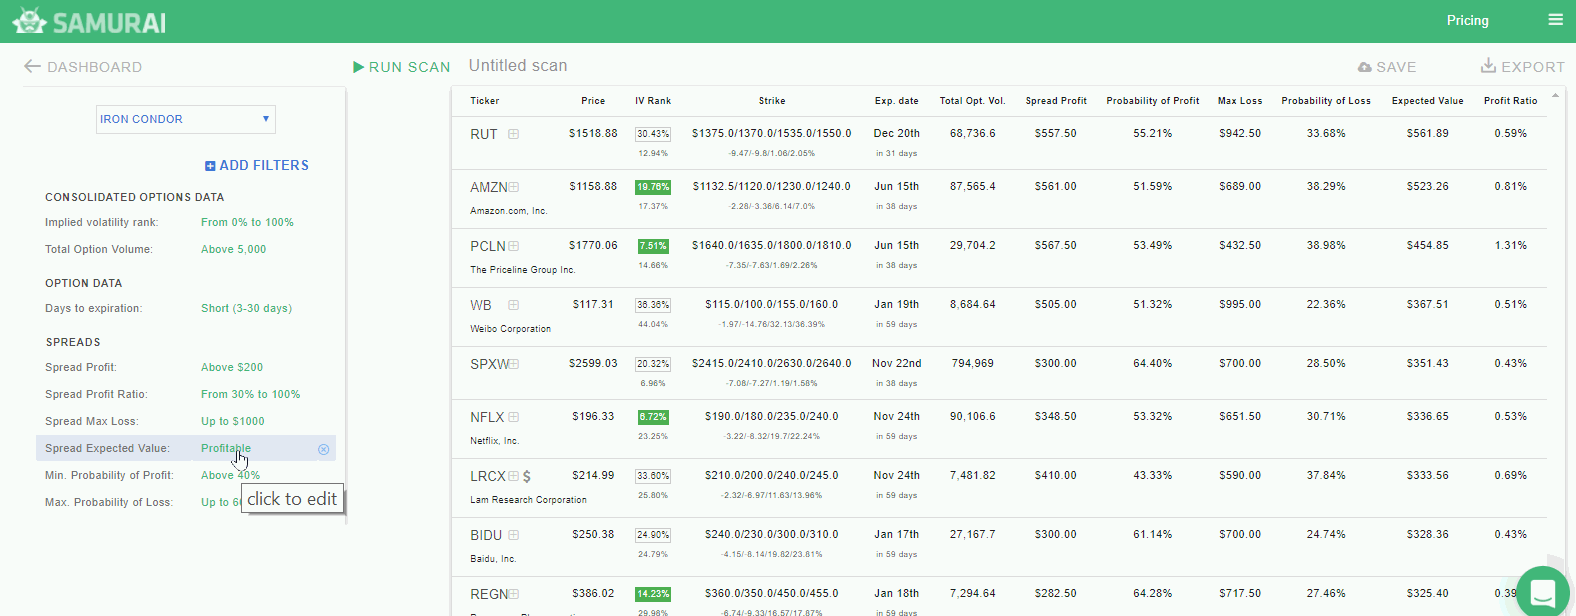Export the scan results
This screenshot has width=1576, height=616.
pyautogui.click(x=1522, y=67)
